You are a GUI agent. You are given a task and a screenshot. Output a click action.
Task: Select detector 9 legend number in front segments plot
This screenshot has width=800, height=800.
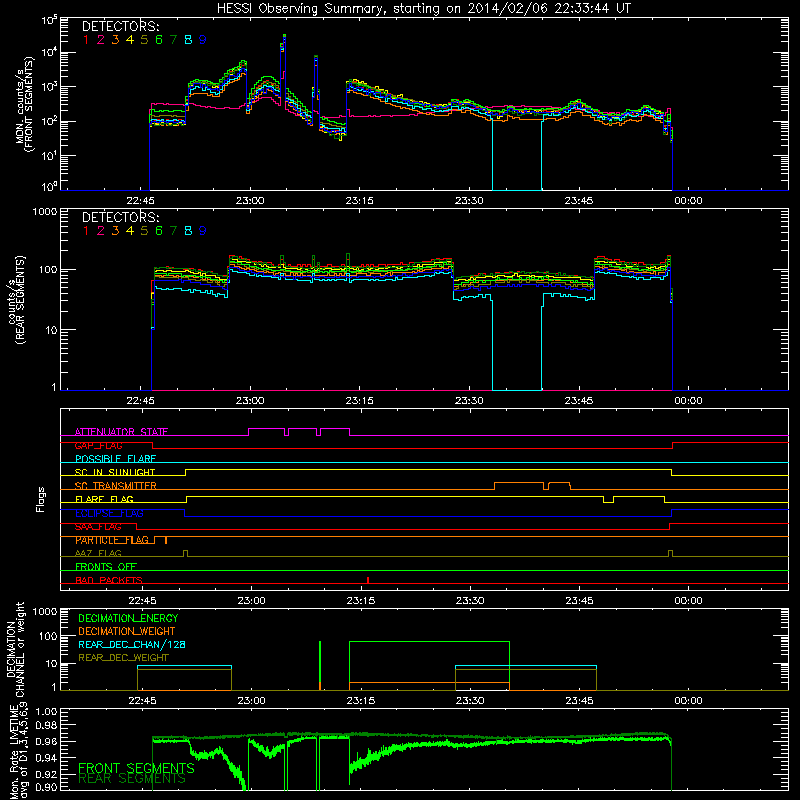tap(203, 40)
